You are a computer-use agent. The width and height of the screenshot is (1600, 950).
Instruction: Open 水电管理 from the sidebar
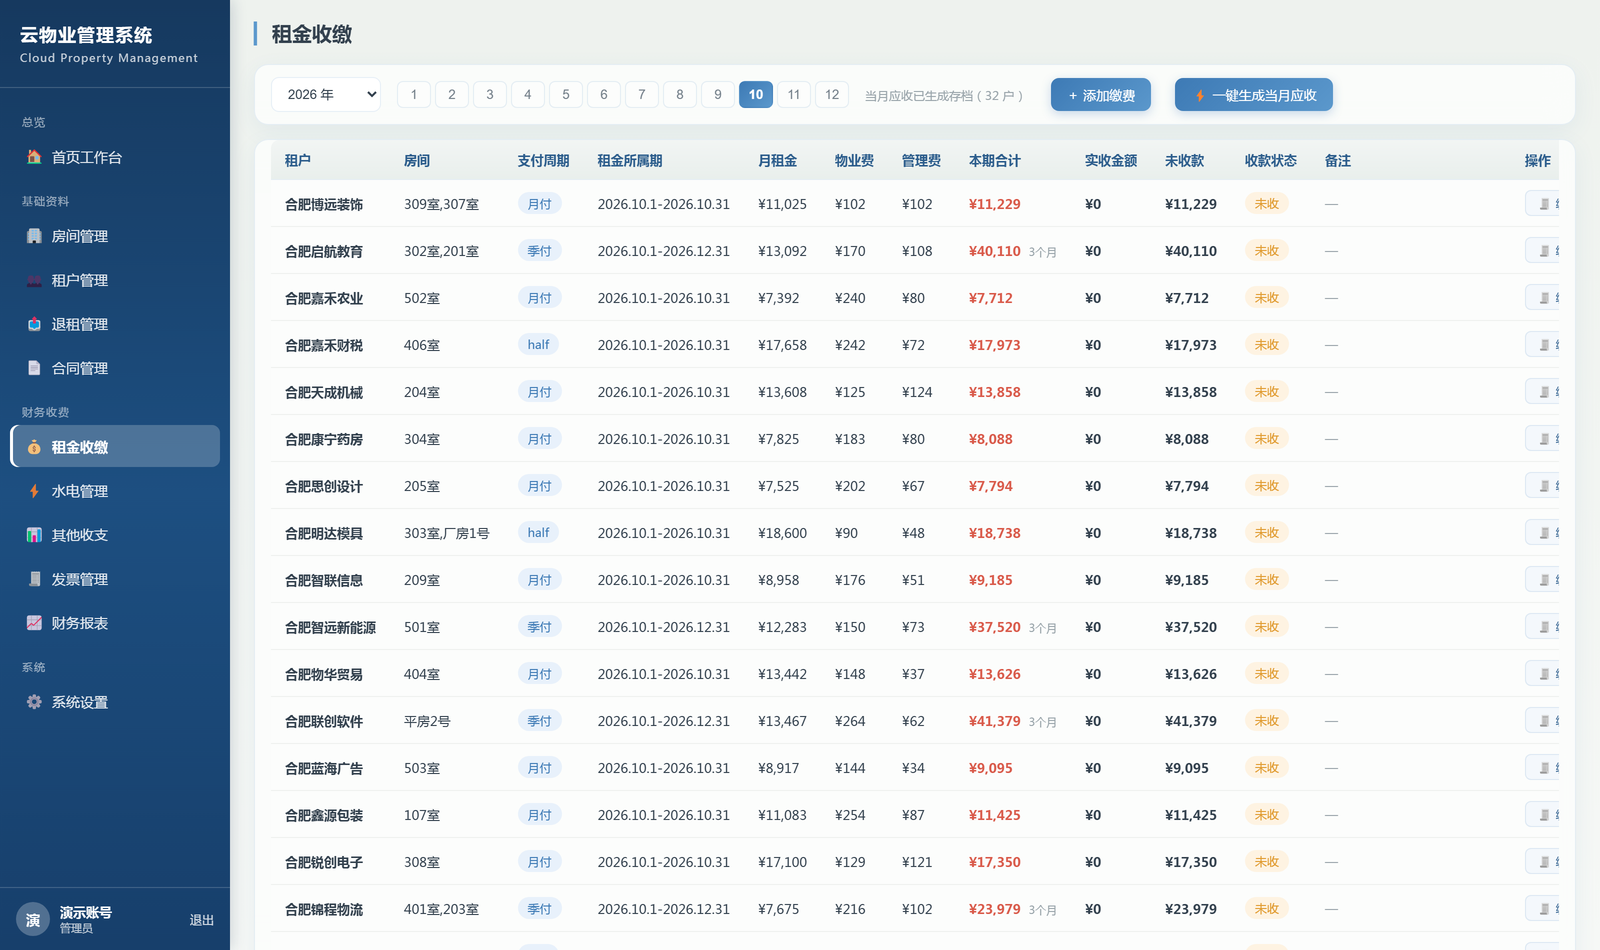(115, 491)
